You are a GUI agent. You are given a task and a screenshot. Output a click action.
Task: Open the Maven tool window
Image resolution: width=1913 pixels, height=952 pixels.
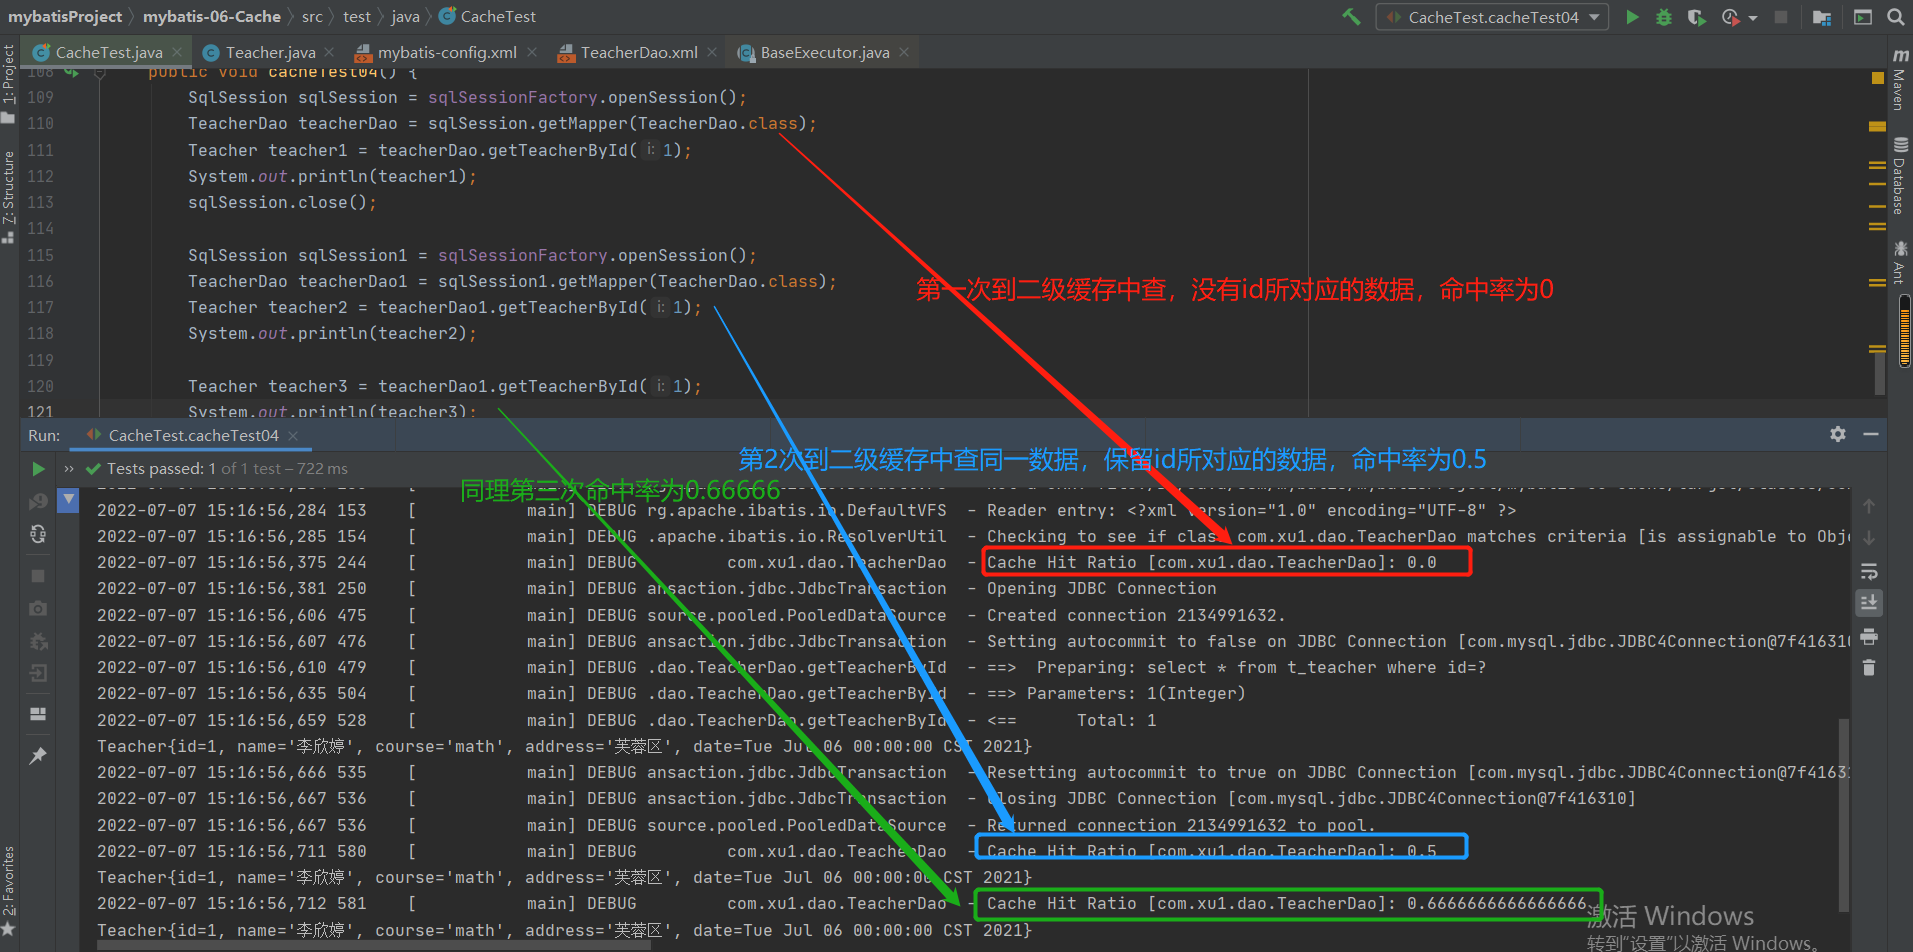click(x=1900, y=79)
